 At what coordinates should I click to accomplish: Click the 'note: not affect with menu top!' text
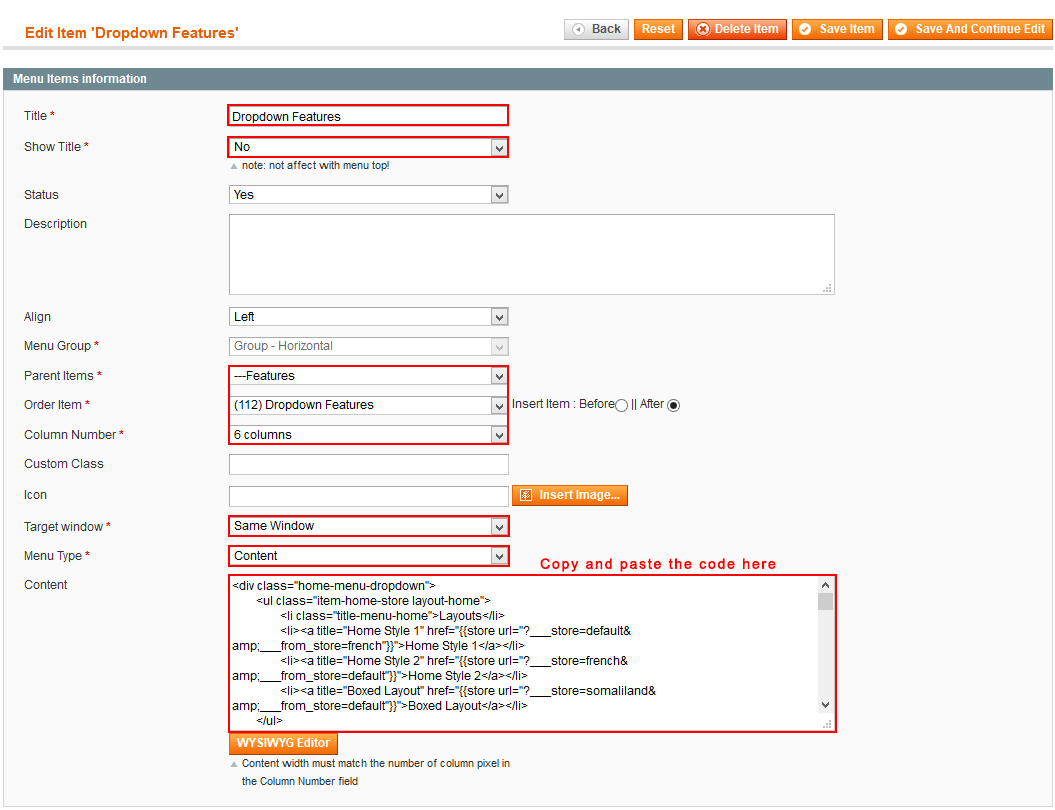(x=316, y=165)
